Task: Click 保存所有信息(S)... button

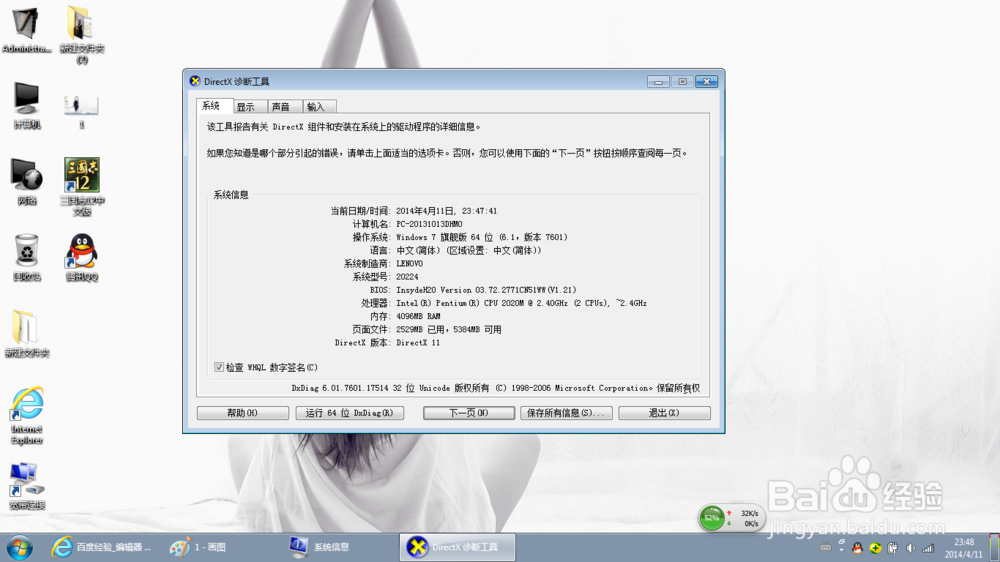Action: tap(566, 413)
